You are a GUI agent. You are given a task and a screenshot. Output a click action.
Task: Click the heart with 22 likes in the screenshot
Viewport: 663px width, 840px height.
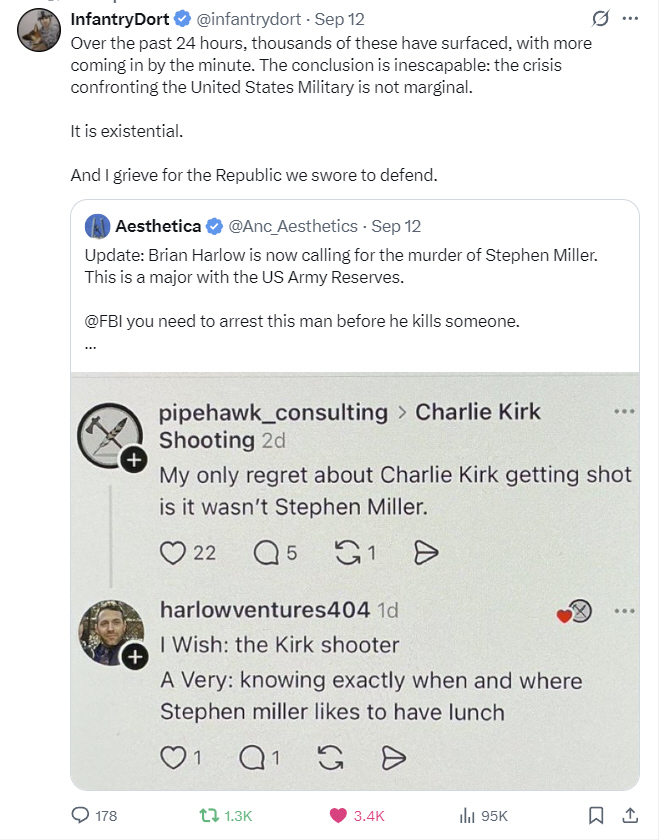click(172, 552)
